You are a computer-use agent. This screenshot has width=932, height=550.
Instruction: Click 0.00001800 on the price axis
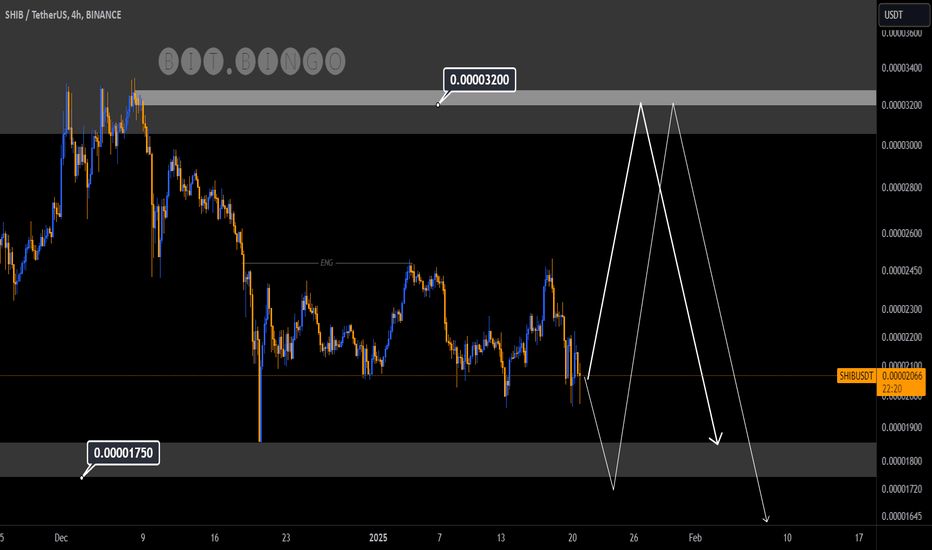point(902,461)
